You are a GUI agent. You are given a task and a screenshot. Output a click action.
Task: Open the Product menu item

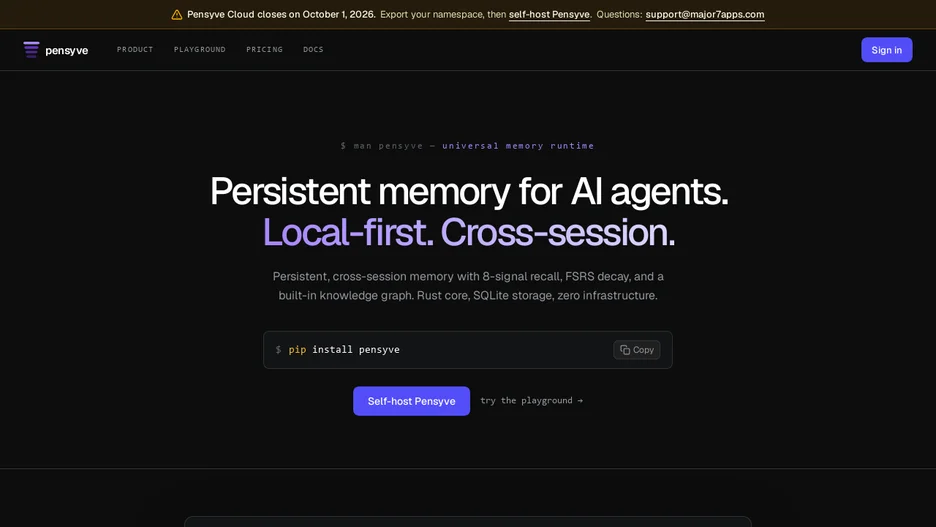[x=135, y=50]
